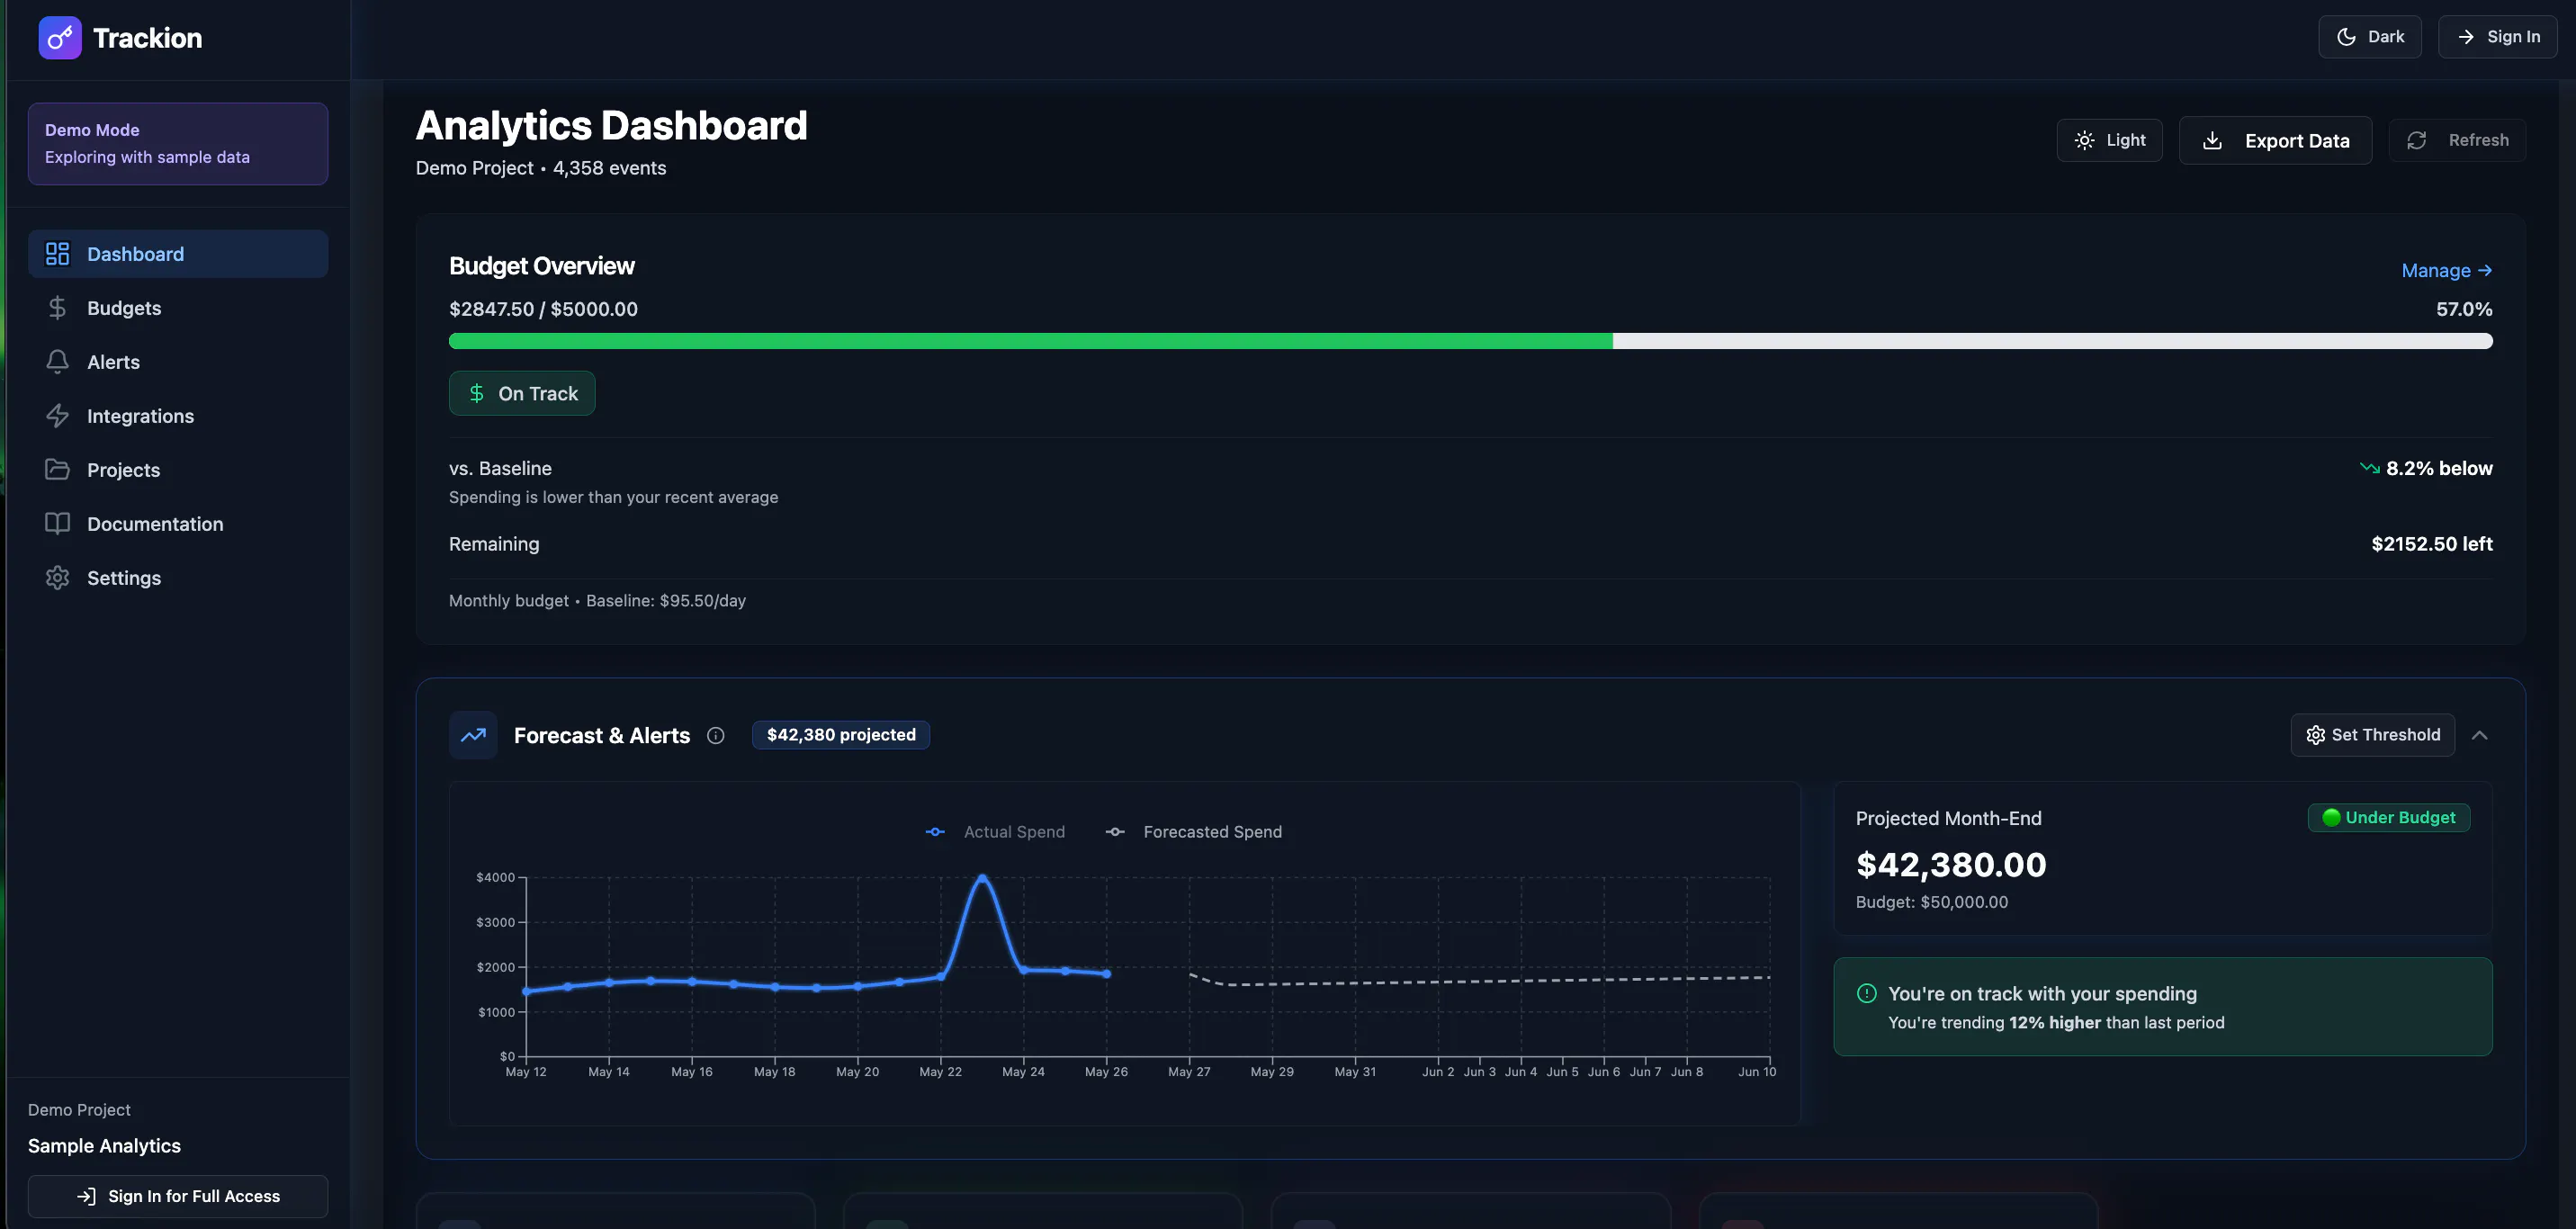Open the Settings menu item
This screenshot has width=2576, height=1229.
(x=178, y=578)
